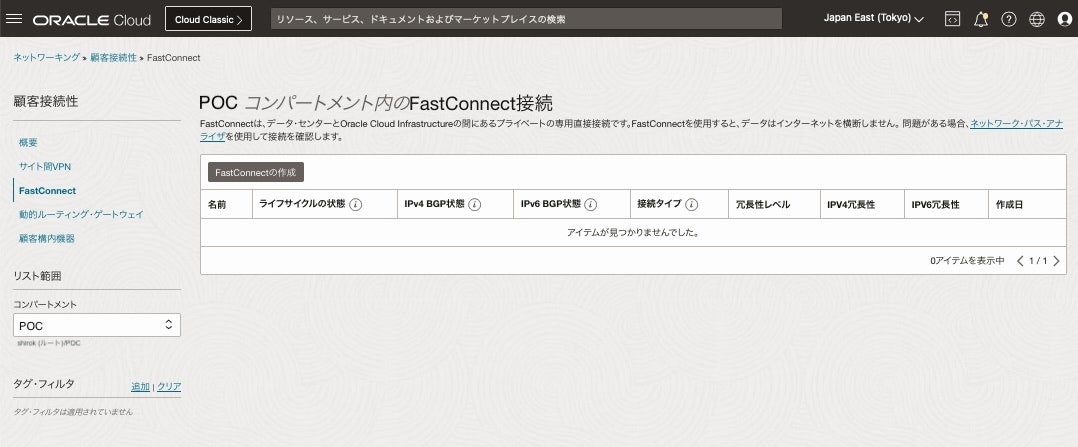Image resolution: width=1078 pixels, height=447 pixels.
Task: Click the IPV6冗長性 column header
Action: pyautogui.click(x=935, y=204)
